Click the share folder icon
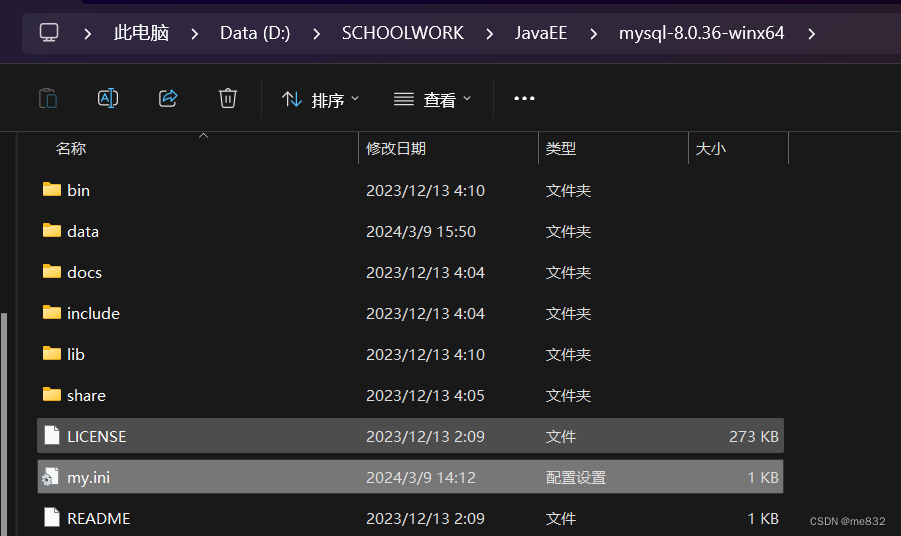Screen dimensions: 901x536 [x=52, y=394]
